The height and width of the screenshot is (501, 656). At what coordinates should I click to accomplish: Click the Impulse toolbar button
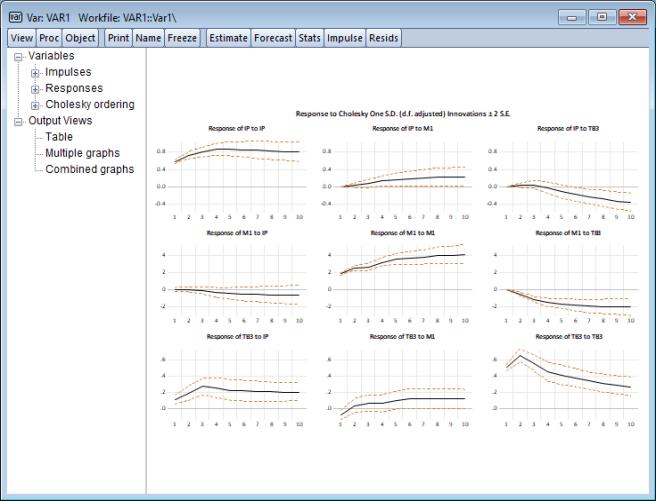[344, 38]
